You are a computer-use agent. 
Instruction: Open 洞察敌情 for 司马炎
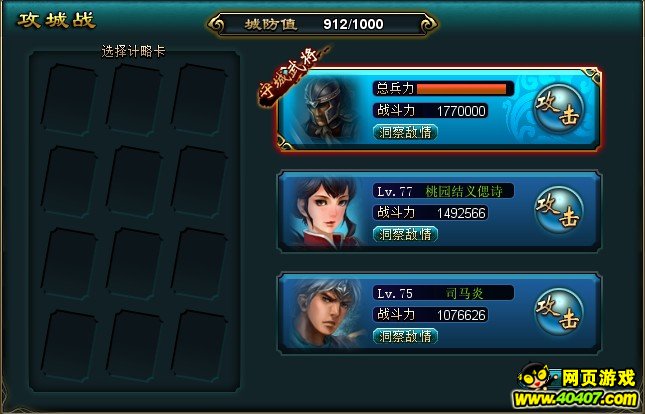[x=405, y=337]
